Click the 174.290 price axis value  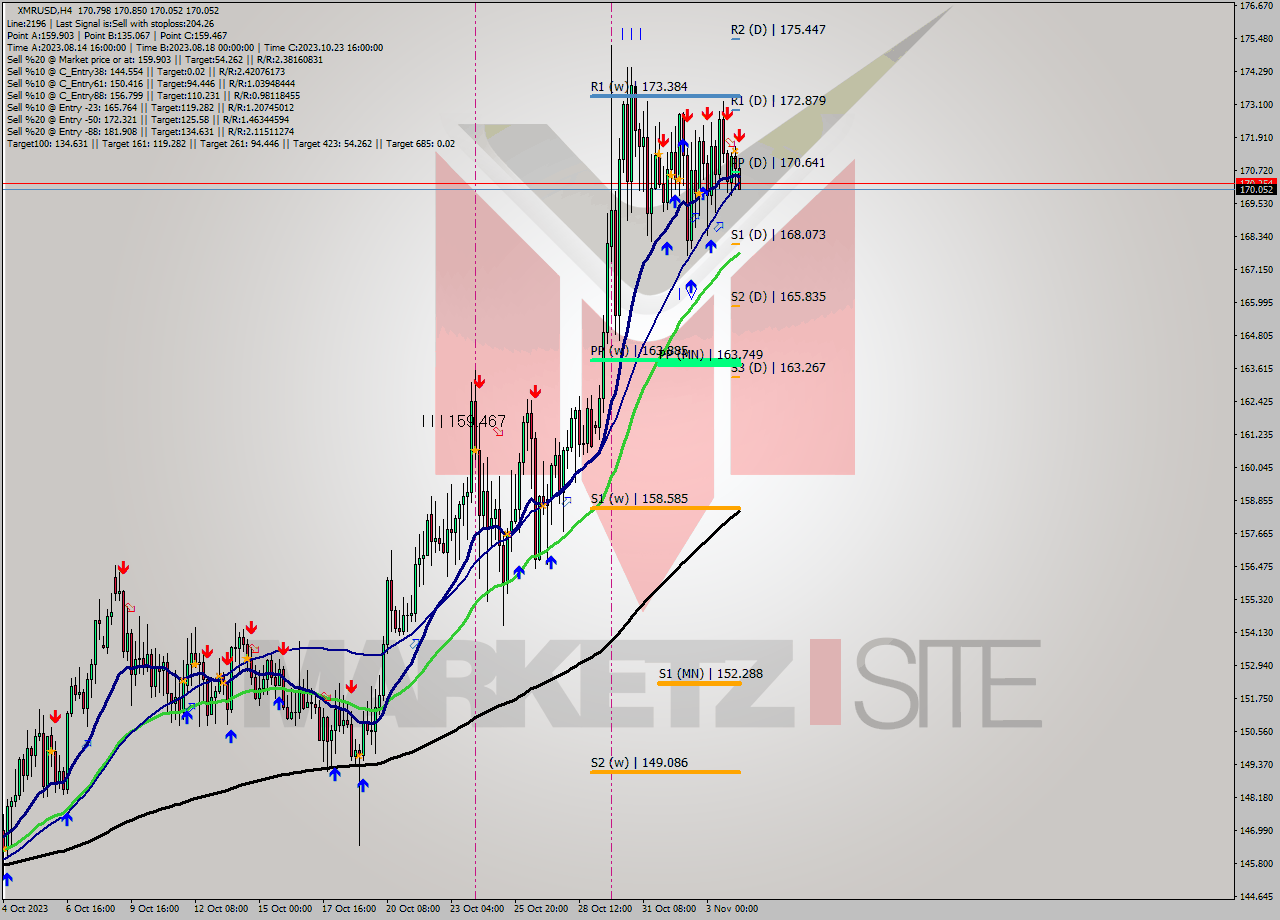(x=1256, y=72)
